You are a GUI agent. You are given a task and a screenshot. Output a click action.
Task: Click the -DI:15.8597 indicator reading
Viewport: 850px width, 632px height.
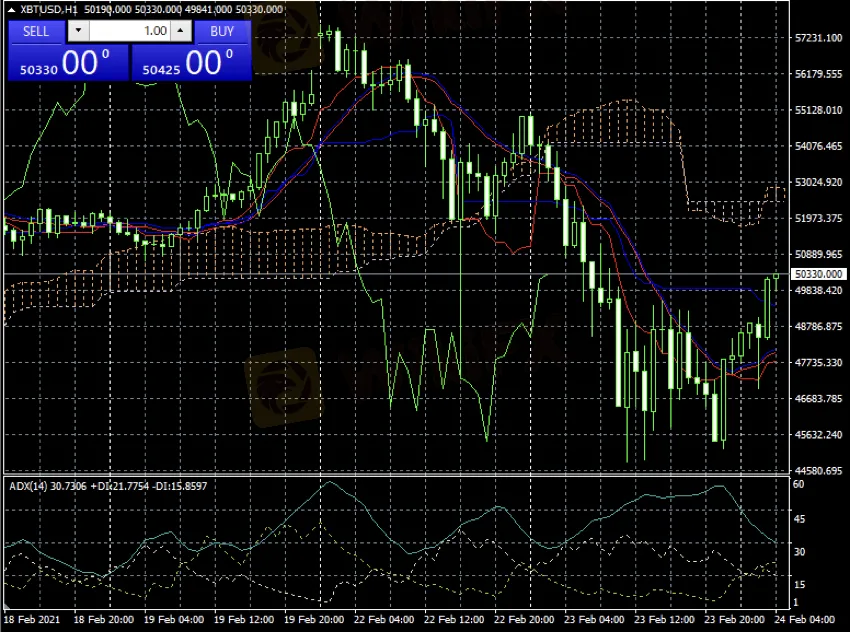181,486
